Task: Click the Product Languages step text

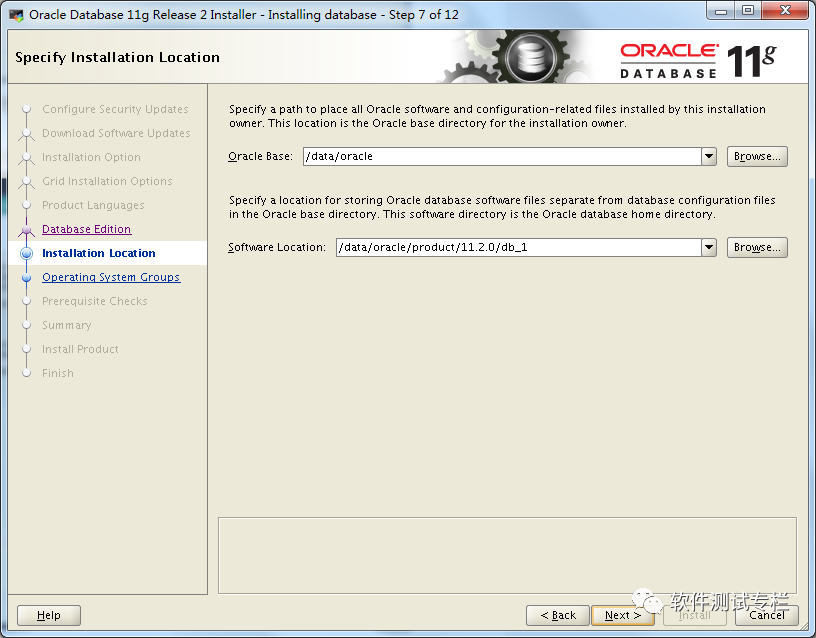Action: coord(93,205)
